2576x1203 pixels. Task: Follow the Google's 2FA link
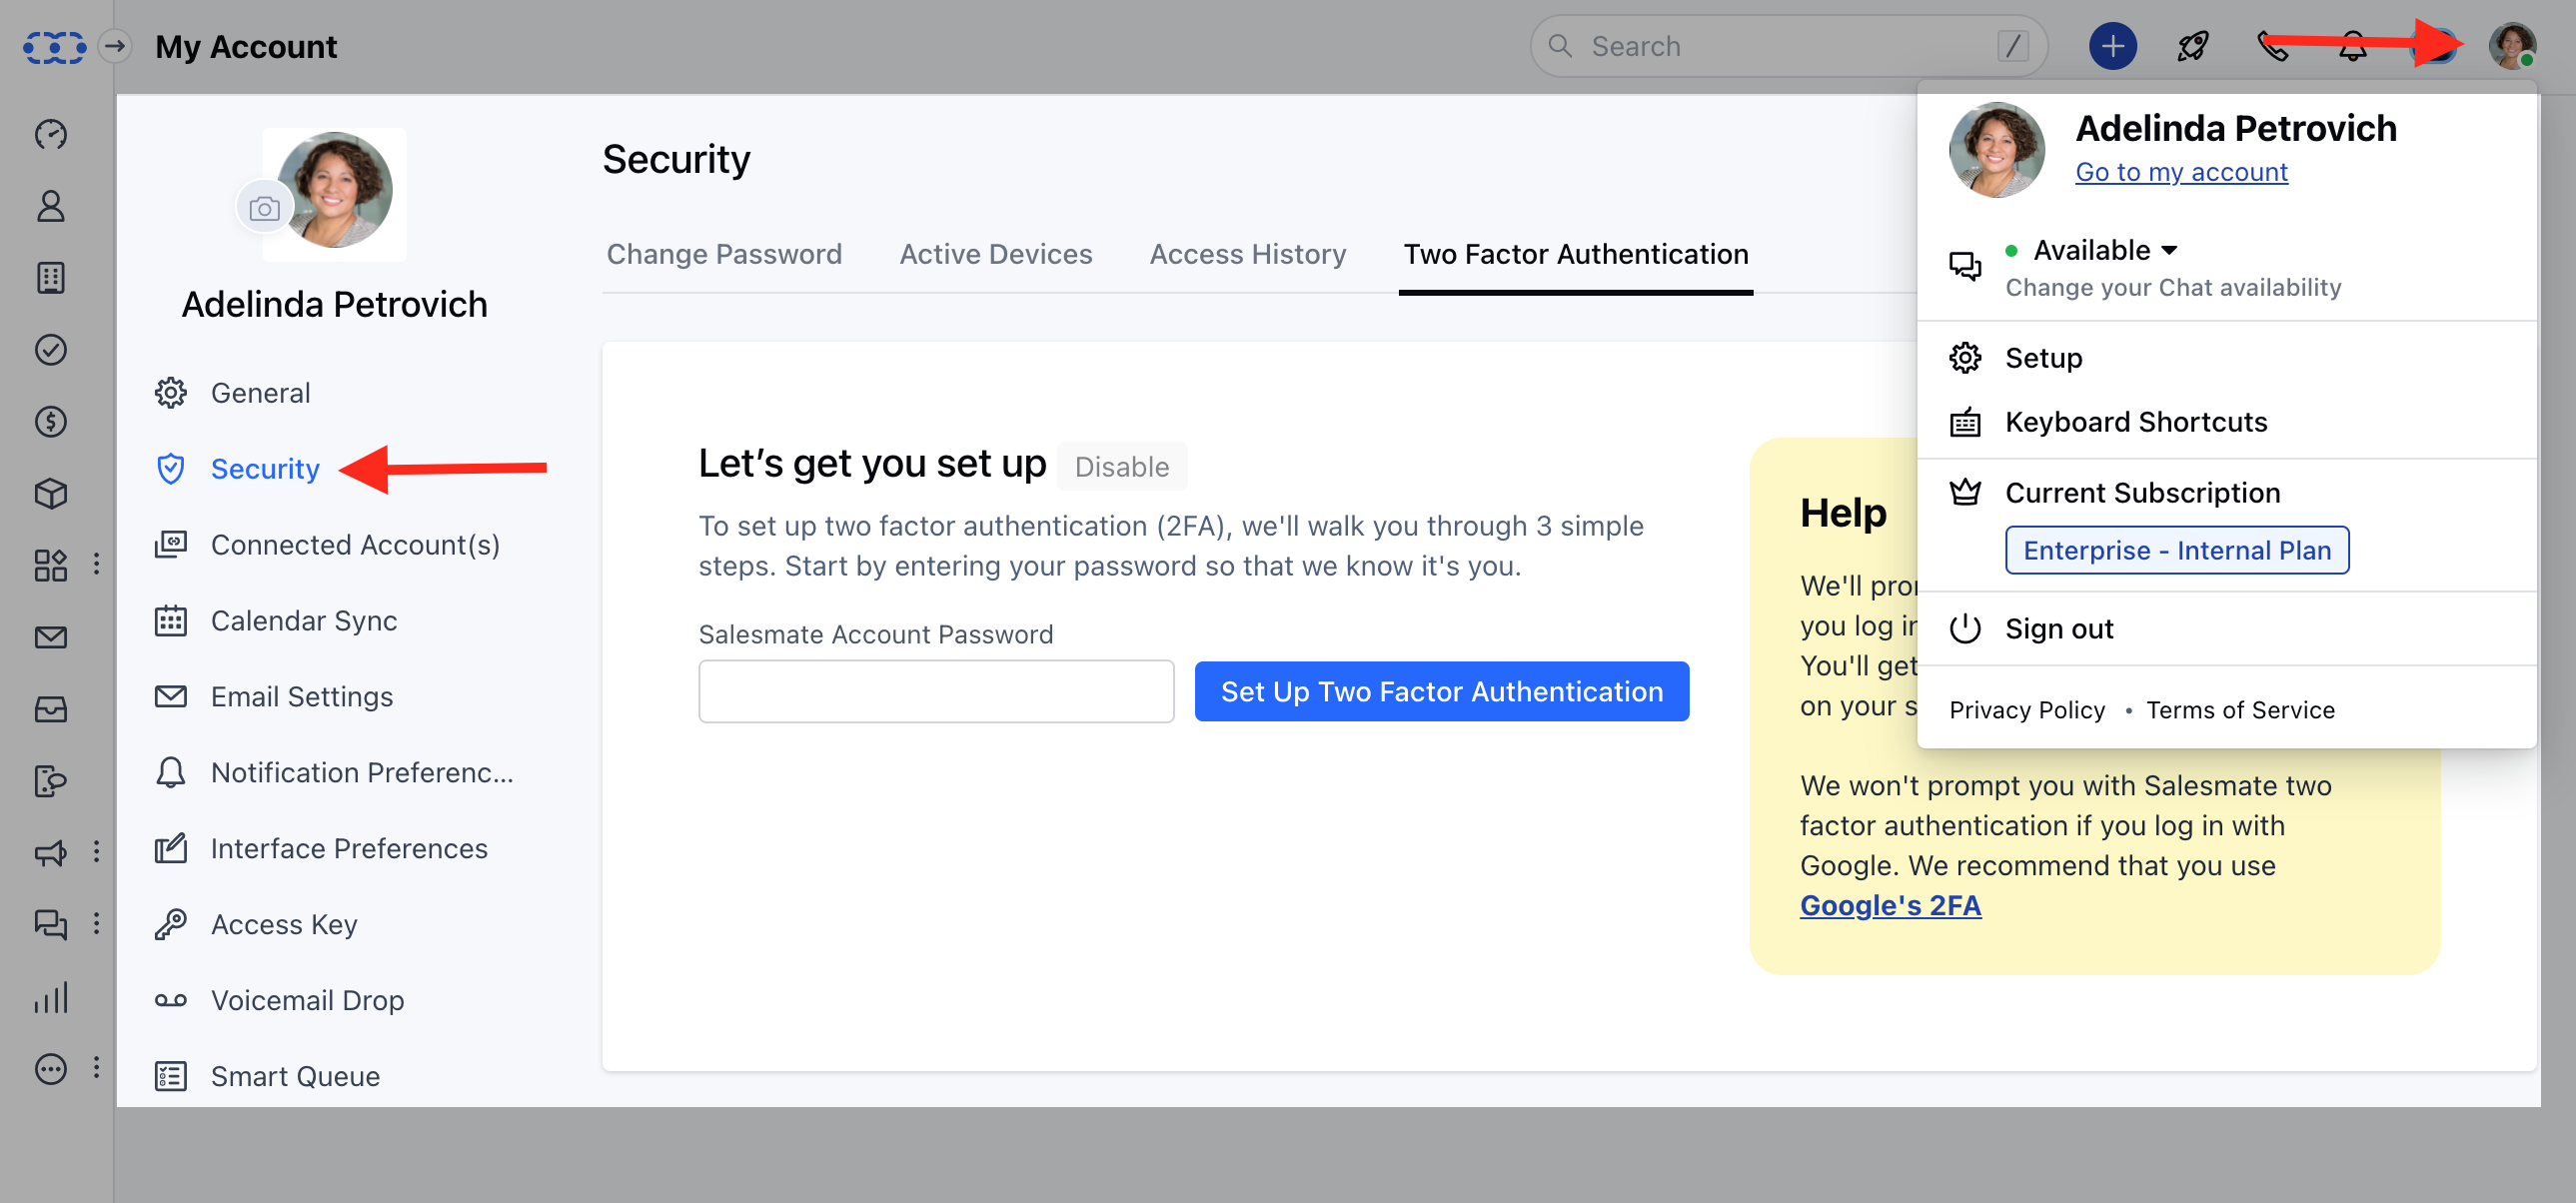(x=1890, y=905)
